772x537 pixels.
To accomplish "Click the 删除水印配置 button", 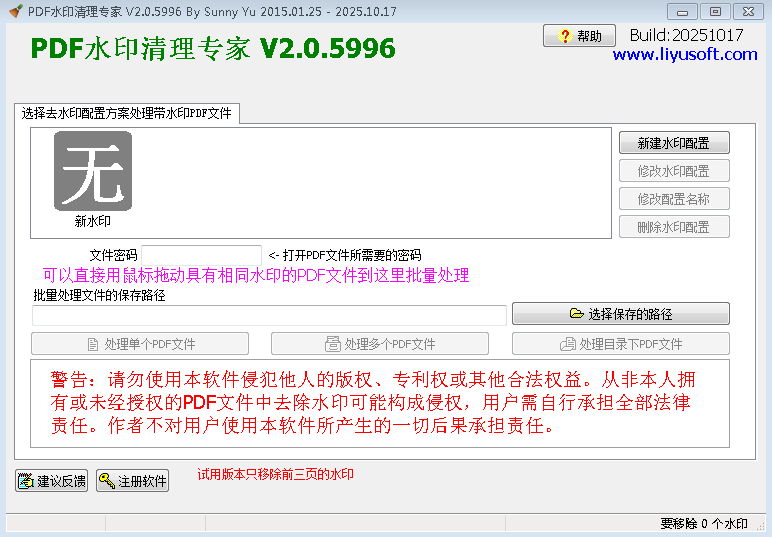I will (x=674, y=227).
